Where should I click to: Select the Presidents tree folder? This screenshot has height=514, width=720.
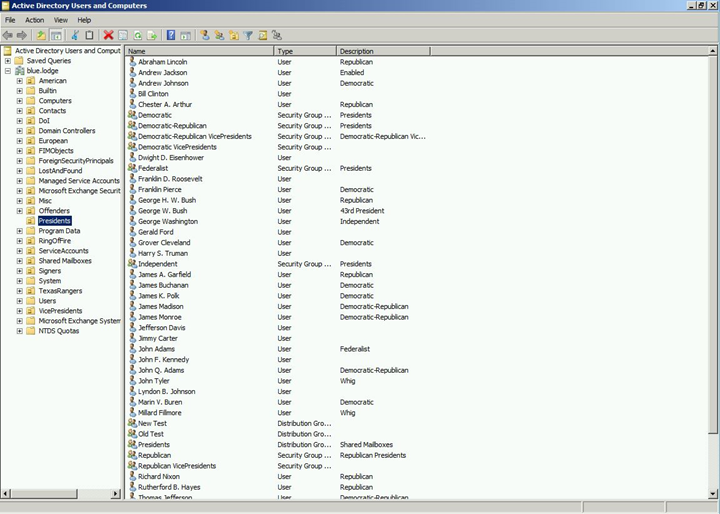[x=54, y=221]
